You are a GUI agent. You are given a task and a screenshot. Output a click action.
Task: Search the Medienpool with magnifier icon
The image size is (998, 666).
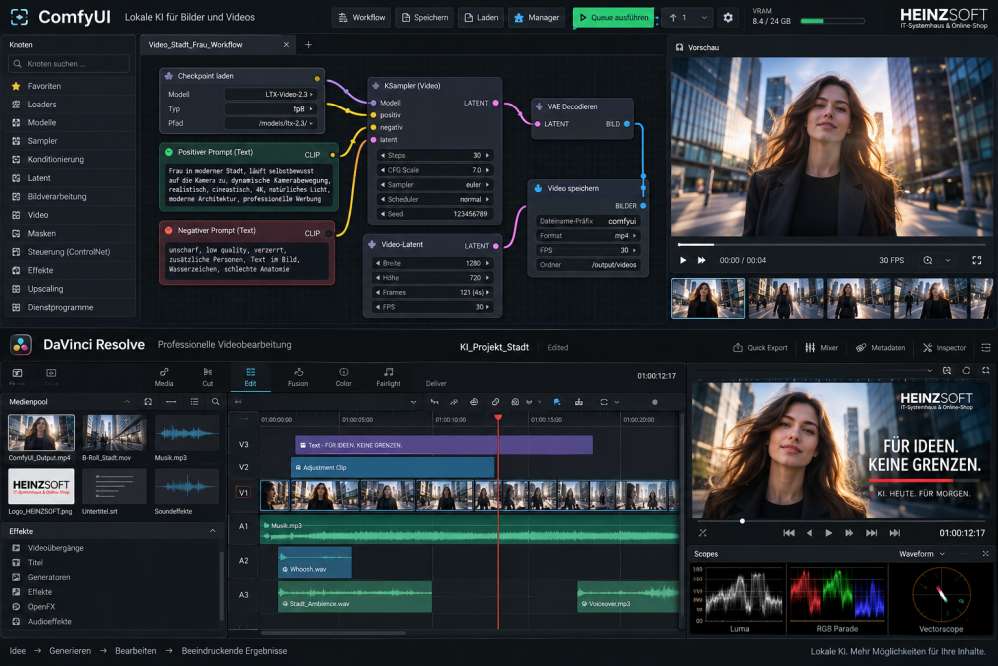[216, 402]
